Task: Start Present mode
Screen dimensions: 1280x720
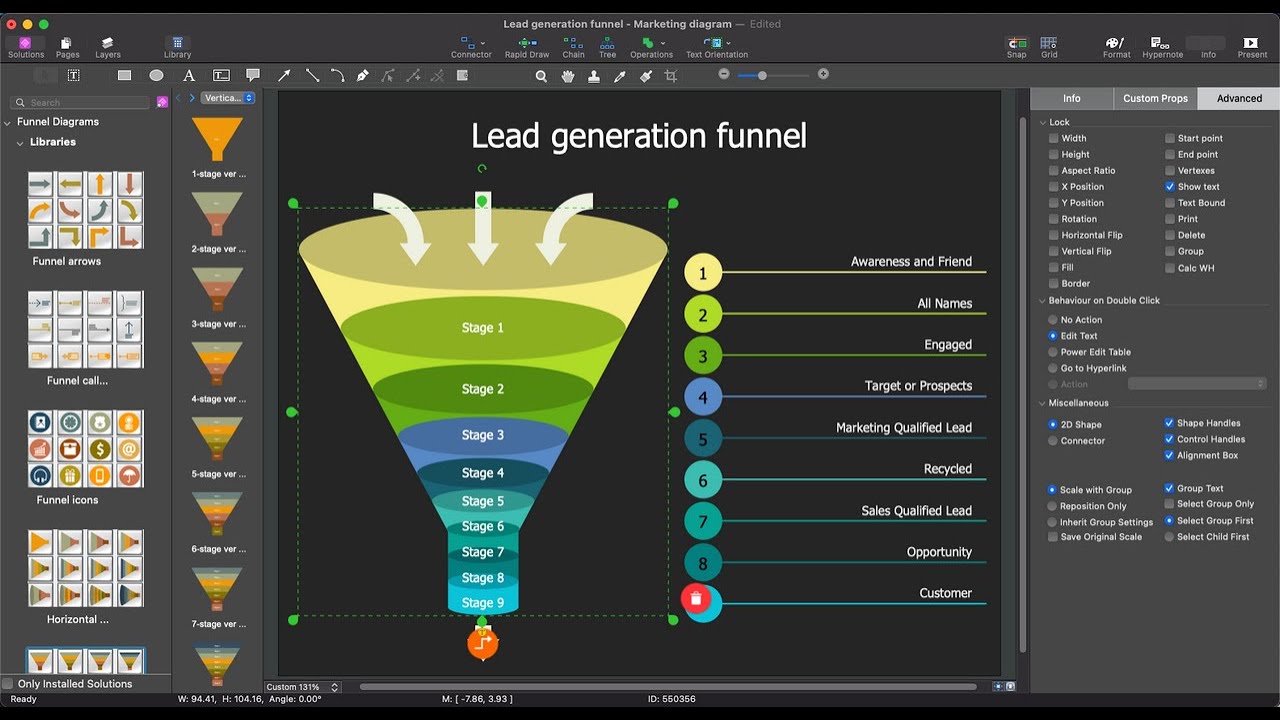Action: pyautogui.click(x=1251, y=47)
